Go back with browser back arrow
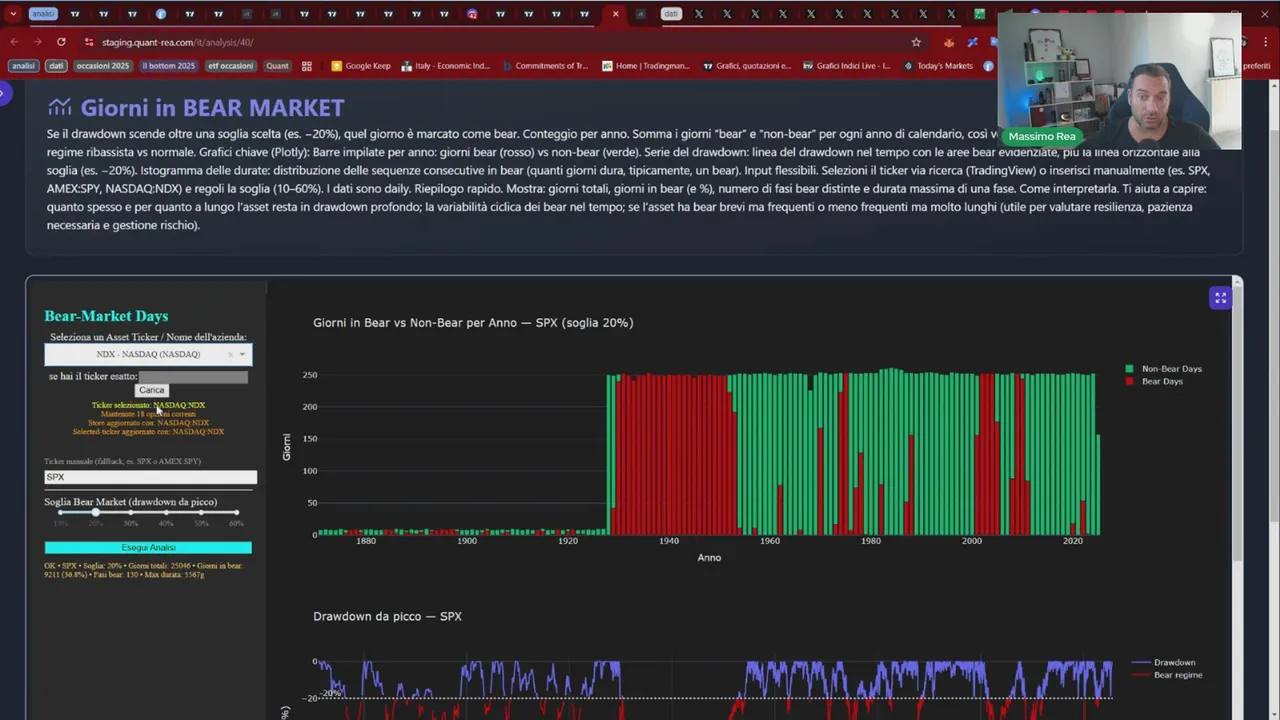The width and height of the screenshot is (1280, 720). tap(14, 42)
